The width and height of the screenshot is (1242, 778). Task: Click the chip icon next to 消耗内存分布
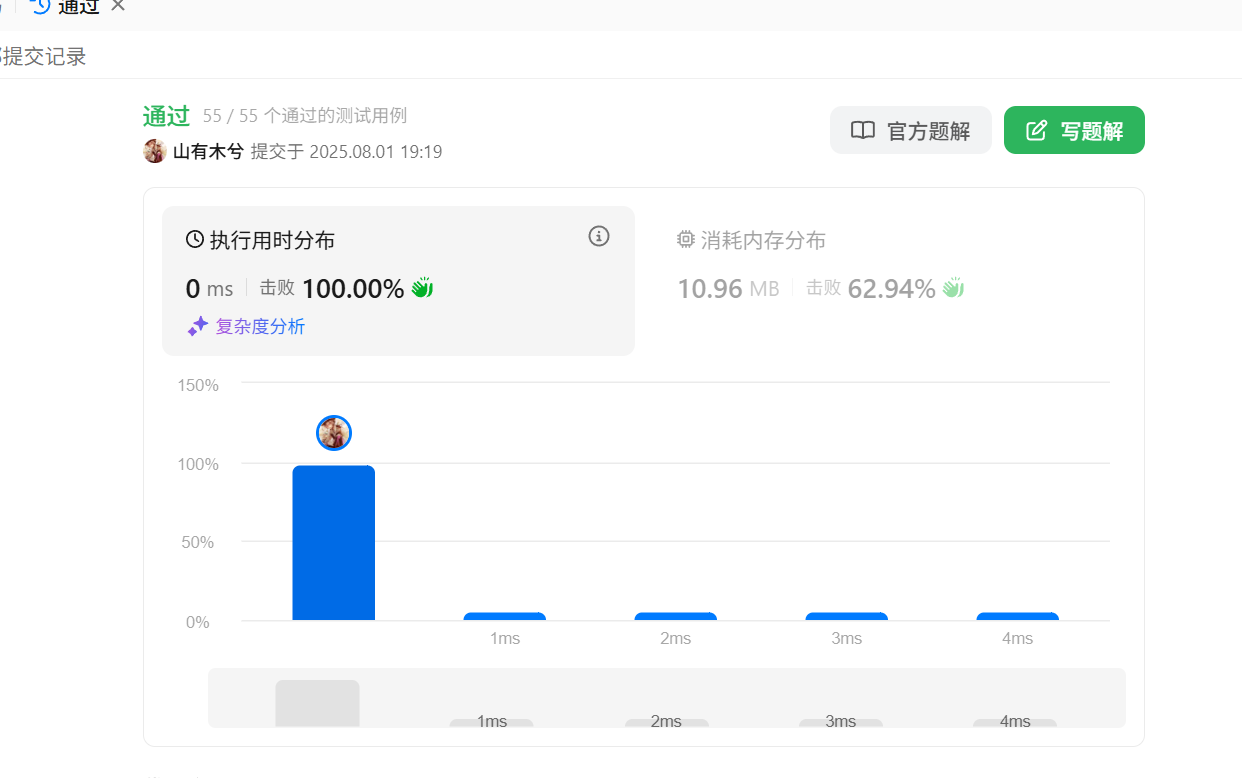(x=686, y=240)
